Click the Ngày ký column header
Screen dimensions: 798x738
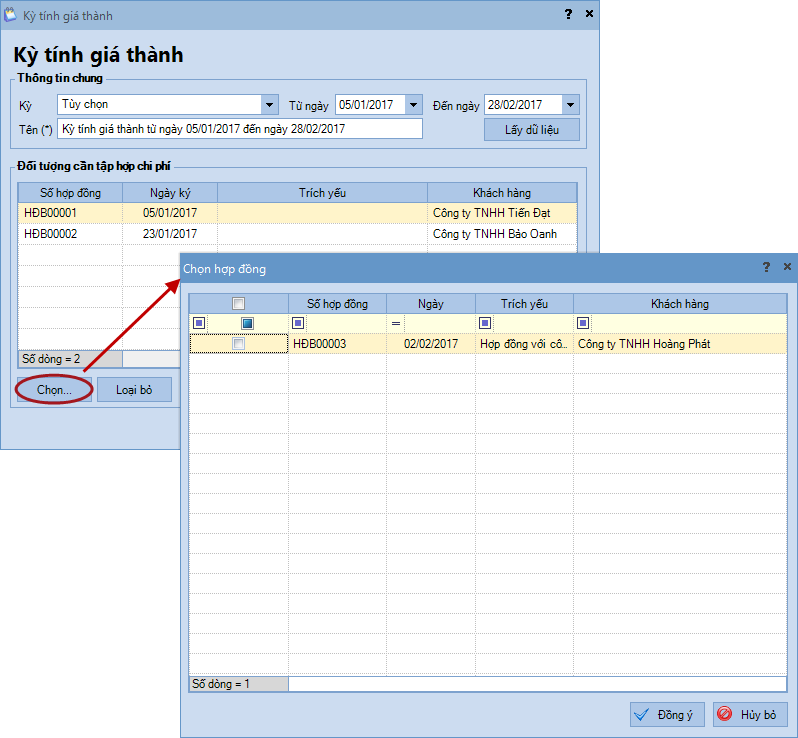[x=170, y=192]
